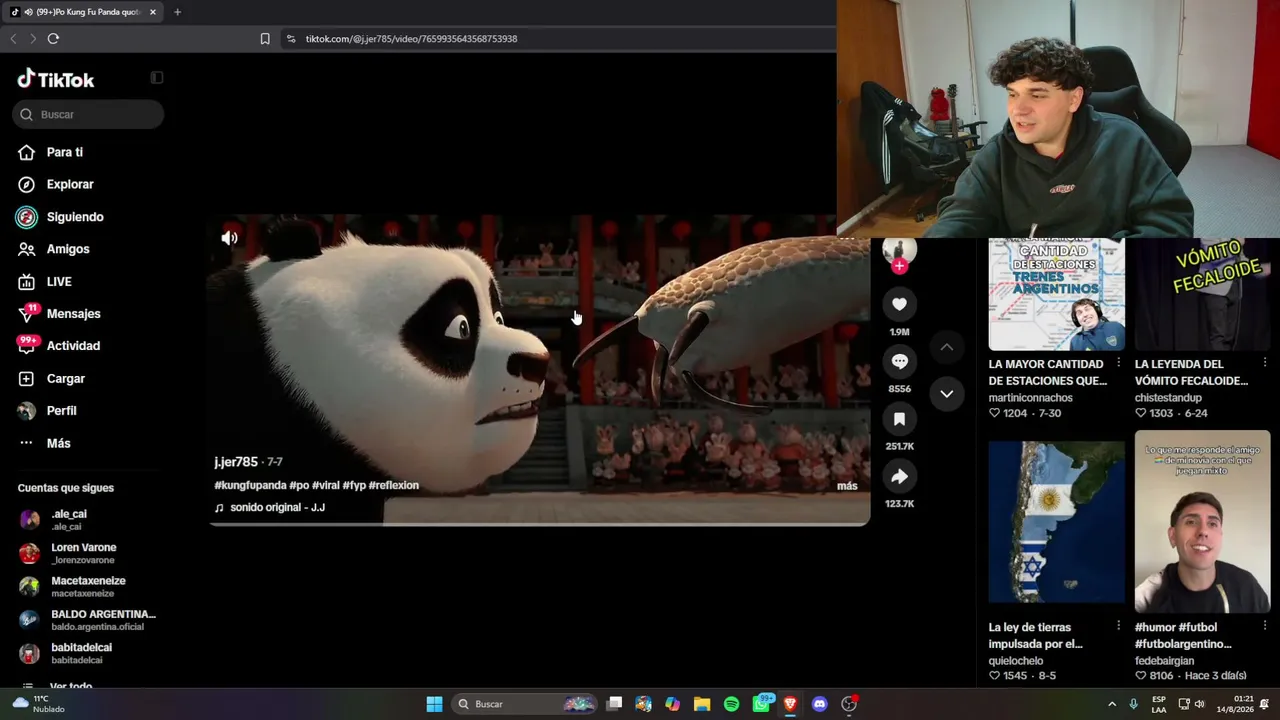Show hidden system tray icons
This screenshot has height=720, width=1280.
pos(1111,704)
